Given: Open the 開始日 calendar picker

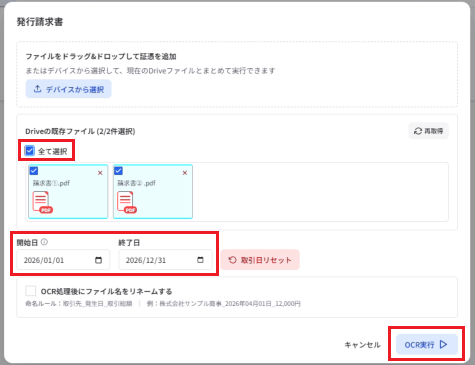Looking at the screenshot, I should (98, 260).
